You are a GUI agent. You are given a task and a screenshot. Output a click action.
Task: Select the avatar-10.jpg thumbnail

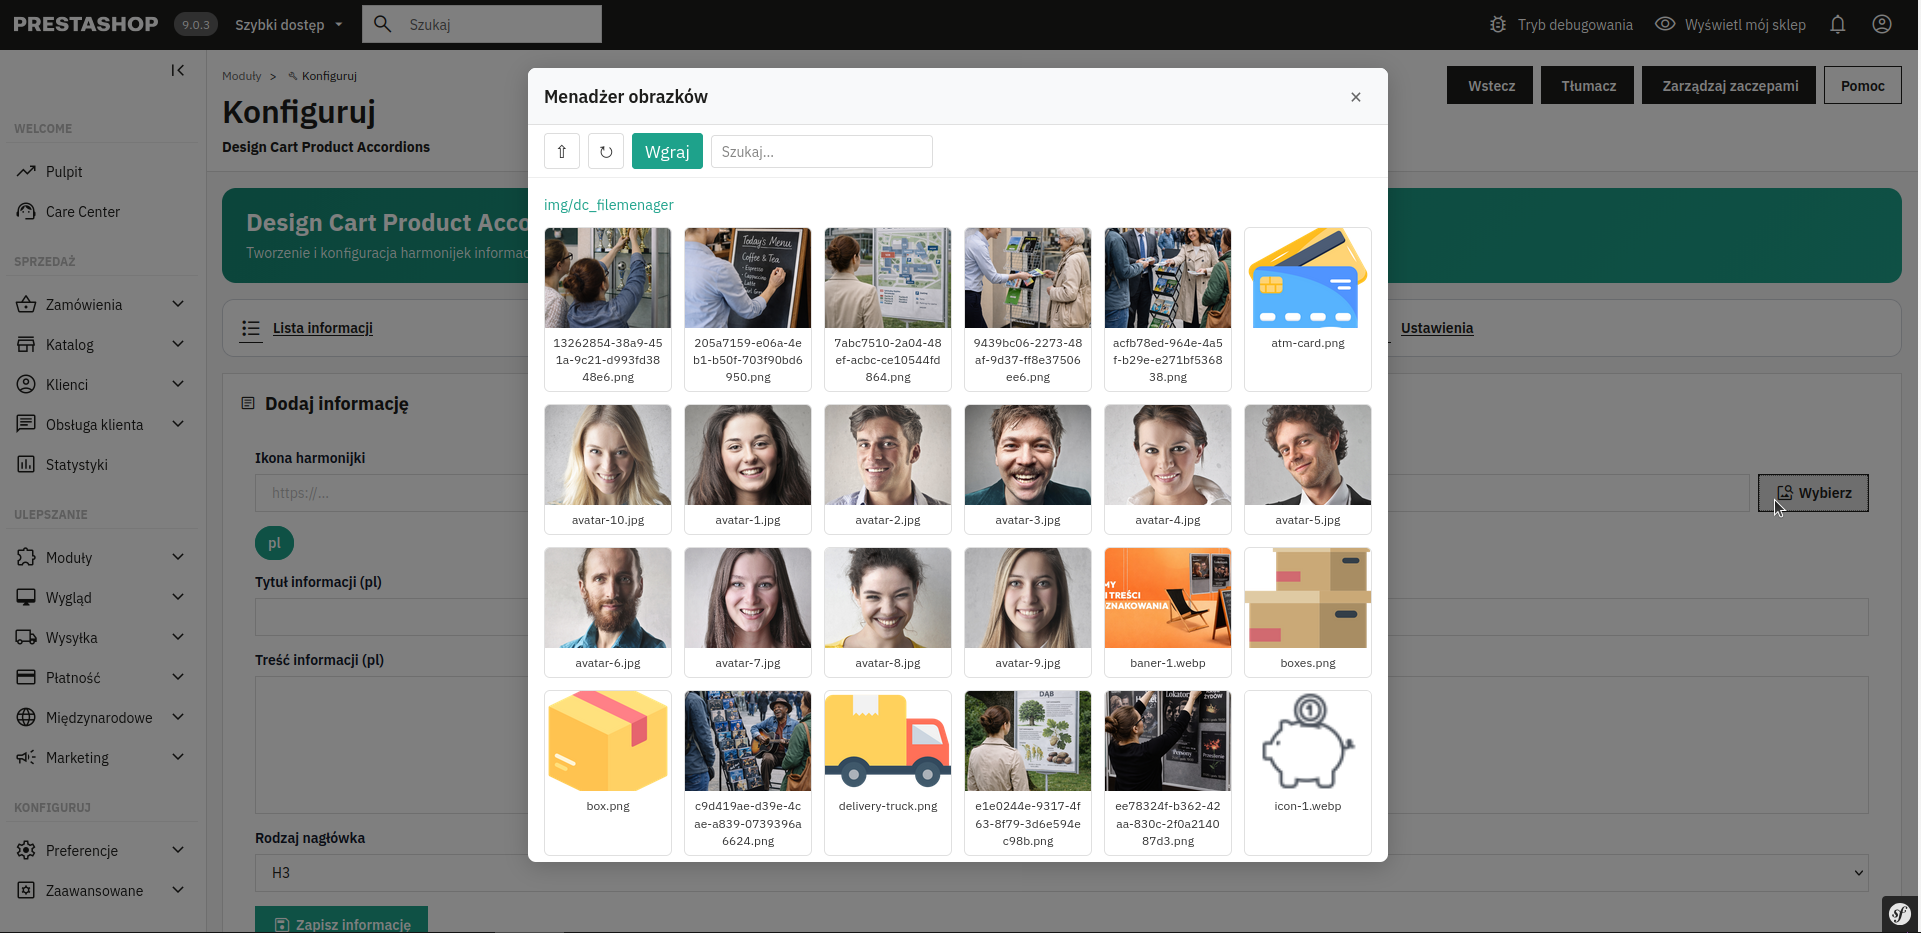(608, 469)
